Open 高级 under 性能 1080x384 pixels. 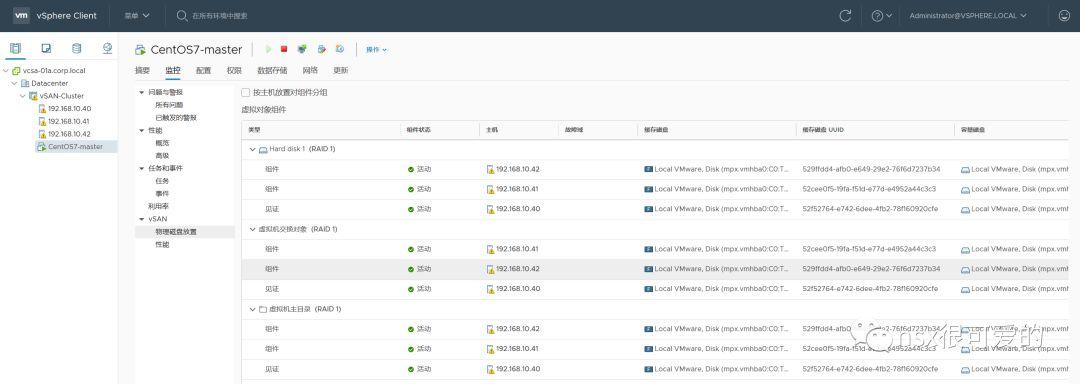point(162,156)
